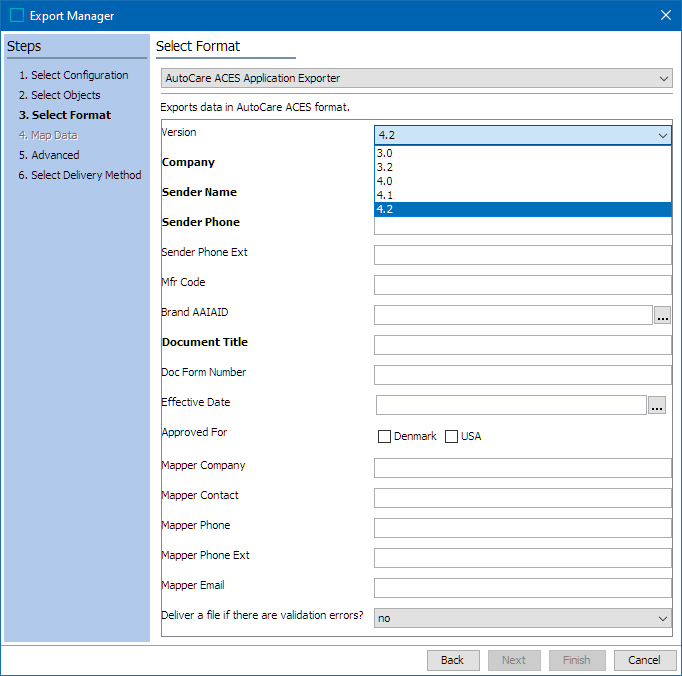Focus the Mapper Contact input field
The width and height of the screenshot is (682, 676).
(523, 498)
